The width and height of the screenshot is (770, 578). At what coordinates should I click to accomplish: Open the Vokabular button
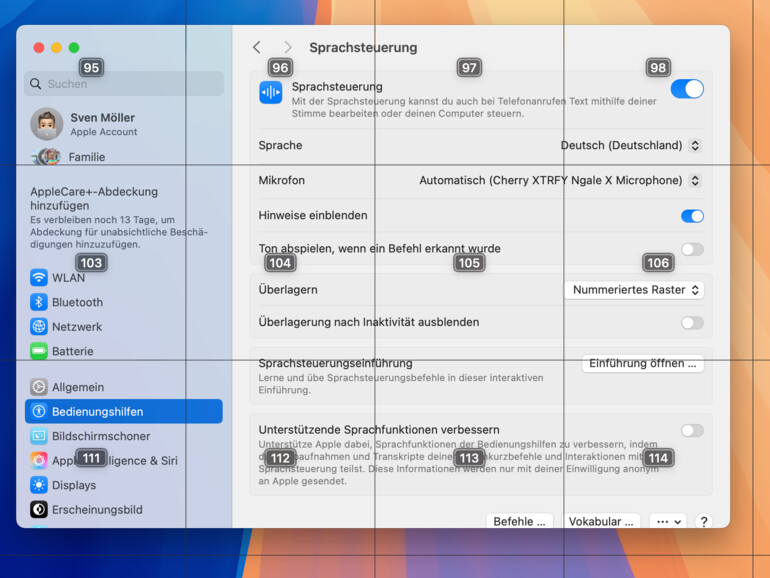point(601,522)
